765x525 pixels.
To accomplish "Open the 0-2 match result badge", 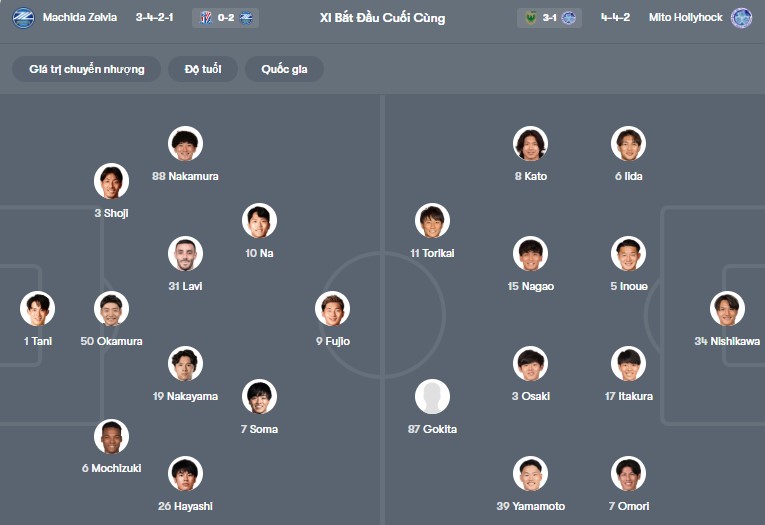I will pyautogui.click(x=230, y=18).
